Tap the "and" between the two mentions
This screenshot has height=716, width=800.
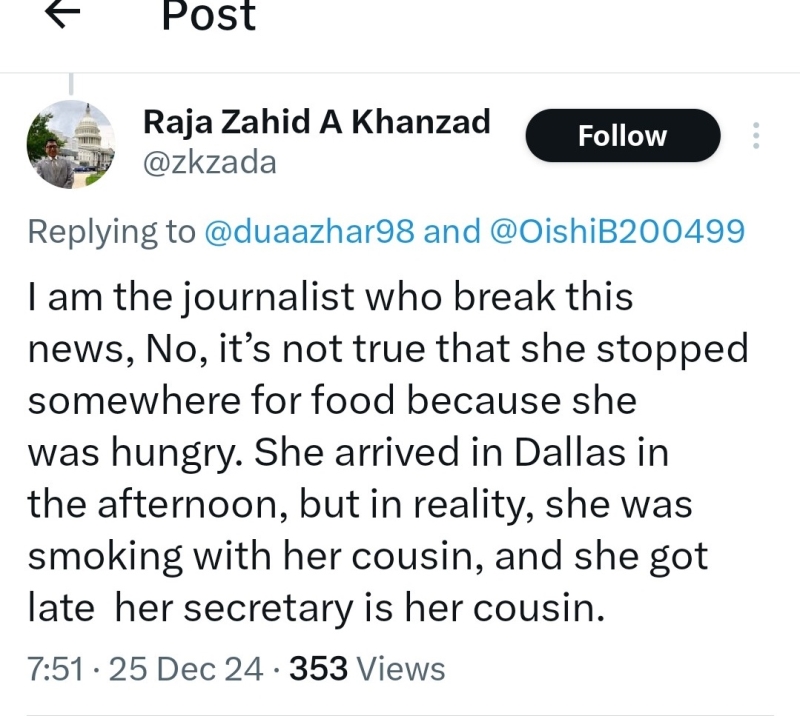coord(452,231)
